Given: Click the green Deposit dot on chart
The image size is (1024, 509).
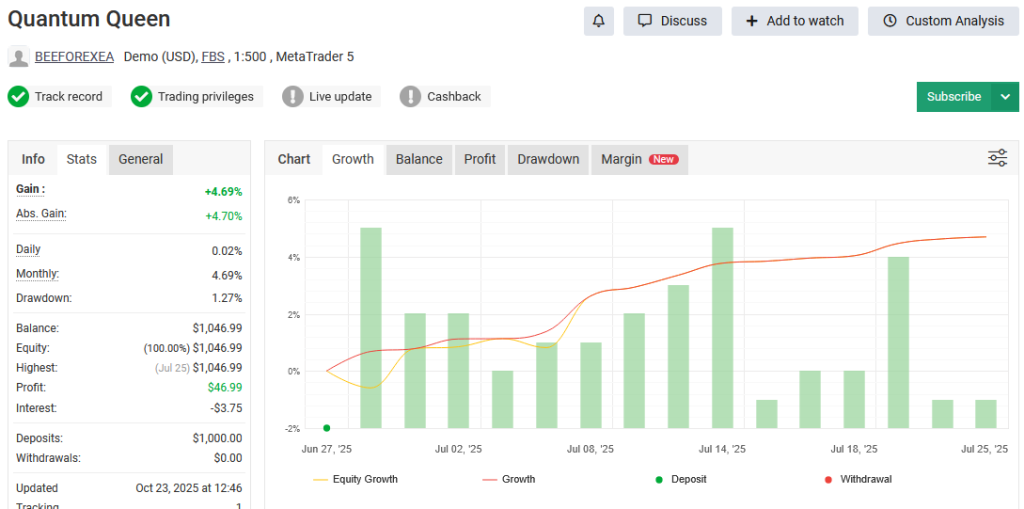Looking at the screenshot, I should [327, 428].
